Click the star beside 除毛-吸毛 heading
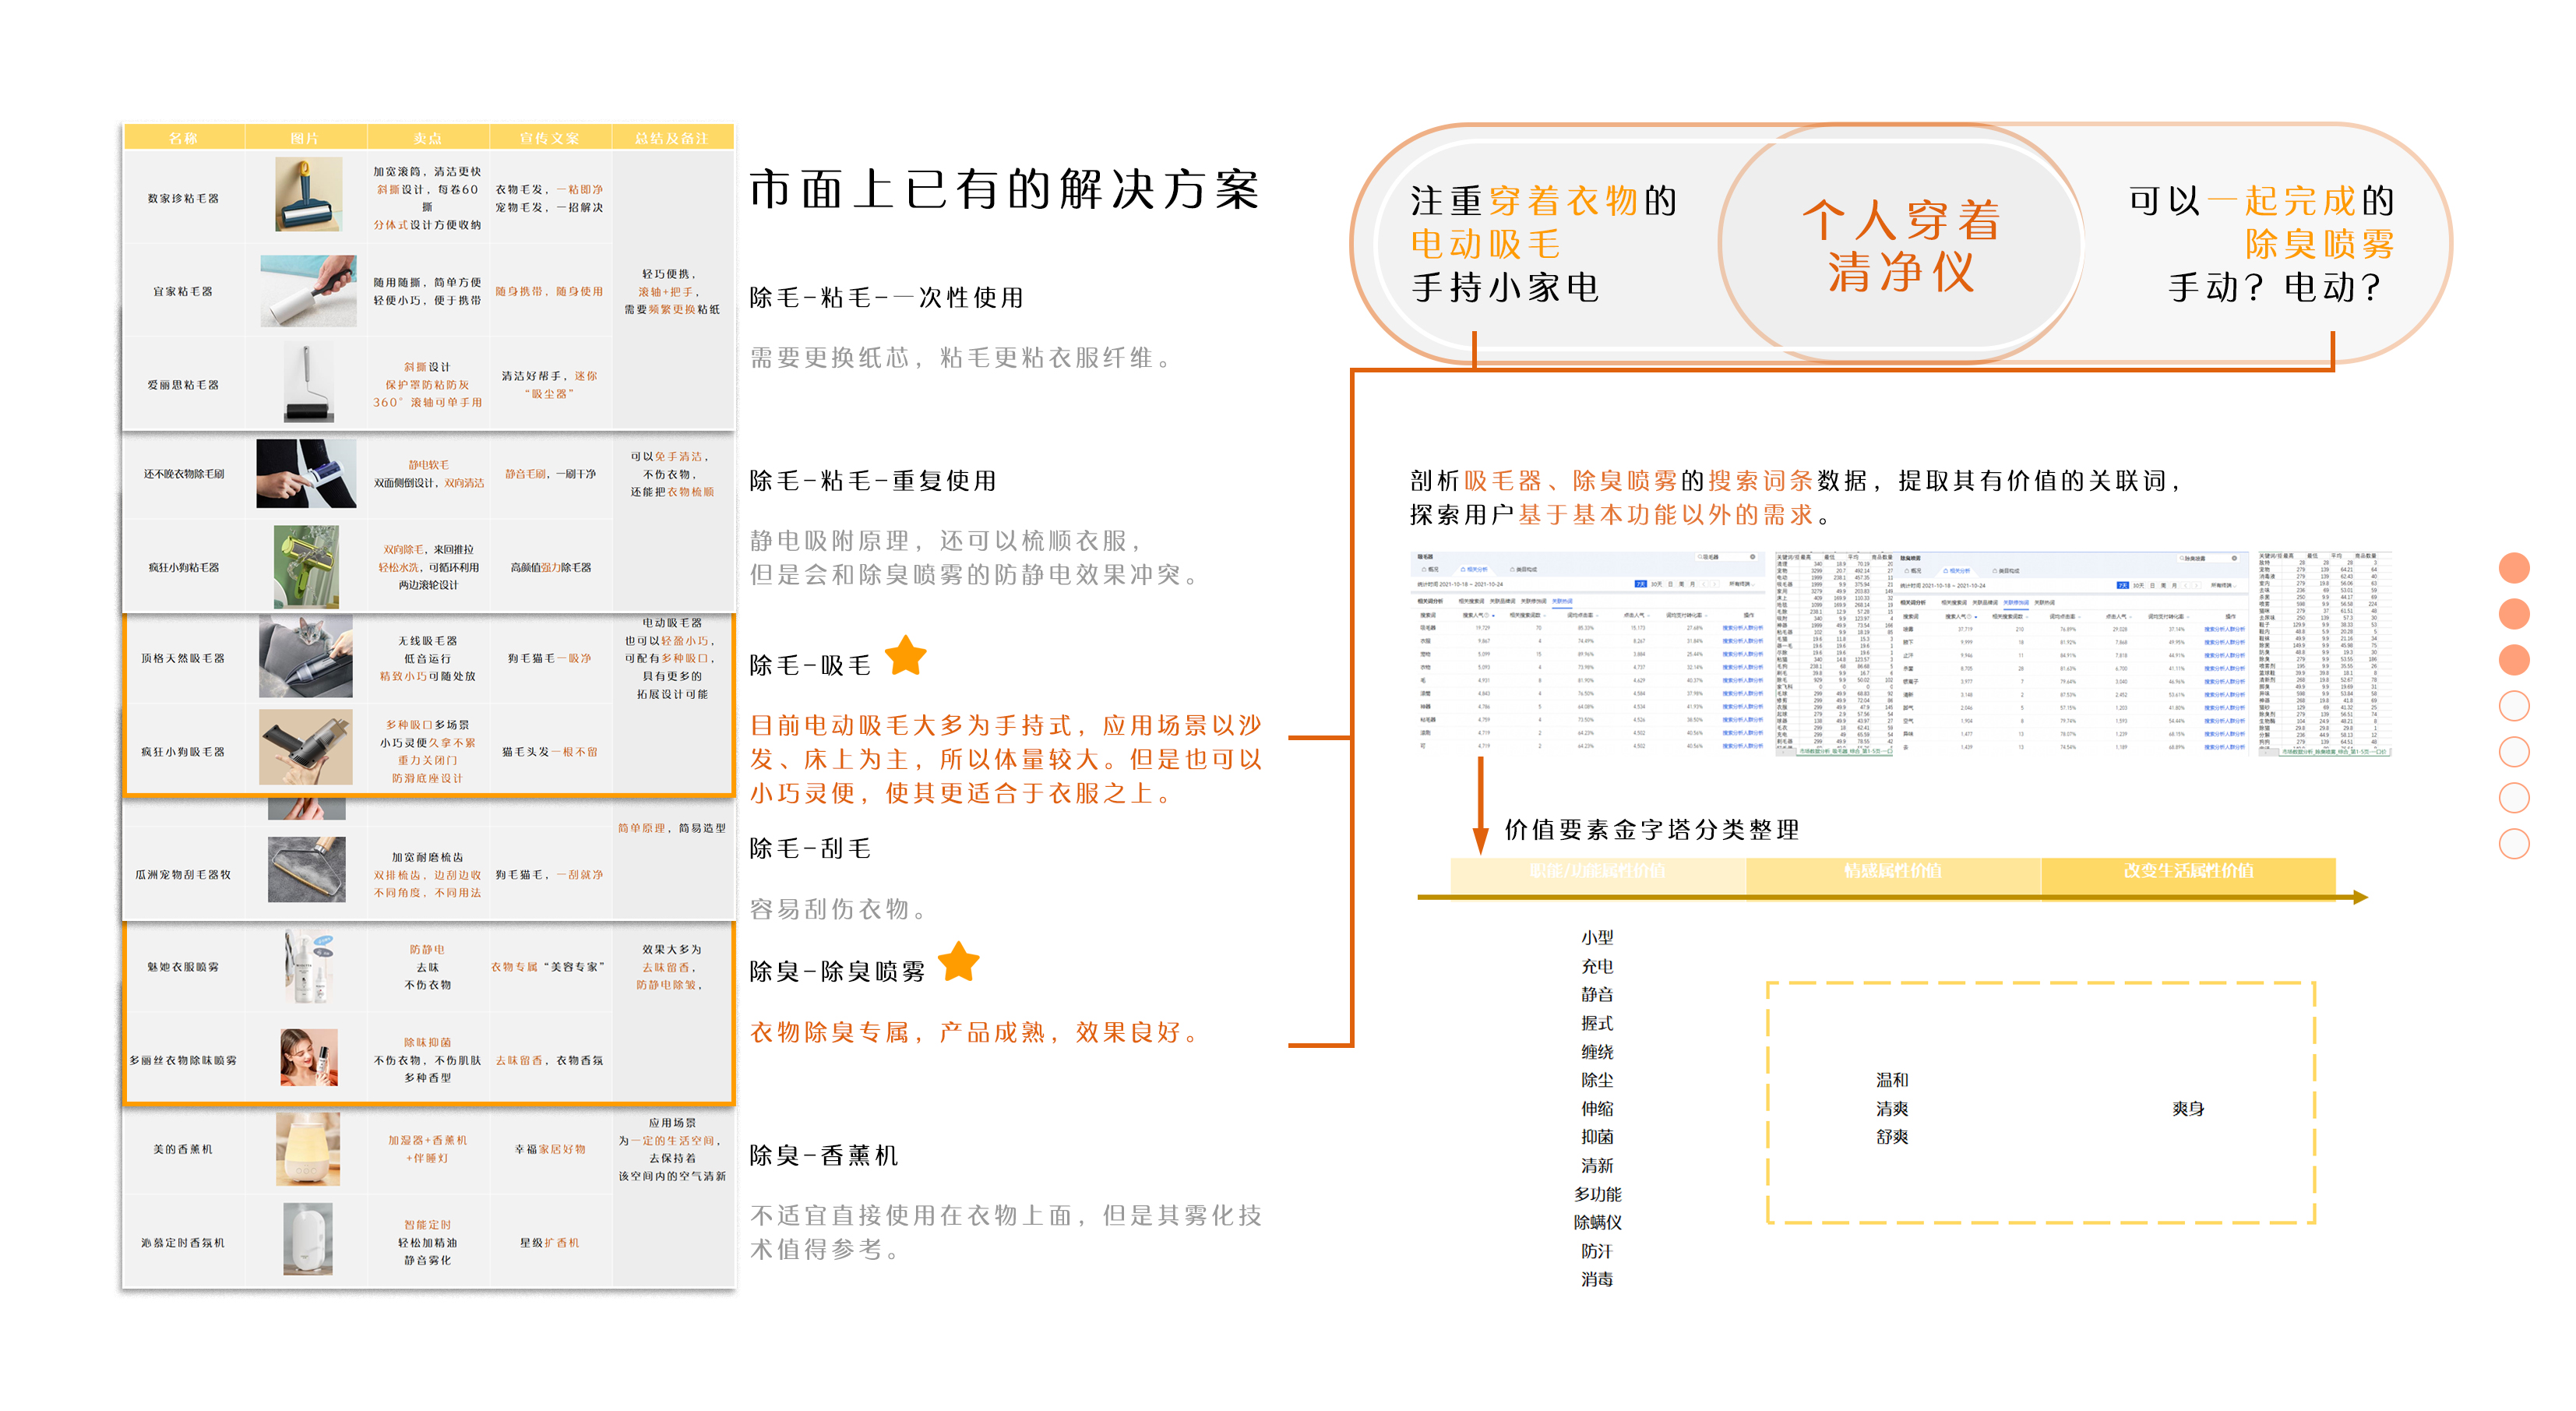The image size is (2576, 1411). click(906, 657)
